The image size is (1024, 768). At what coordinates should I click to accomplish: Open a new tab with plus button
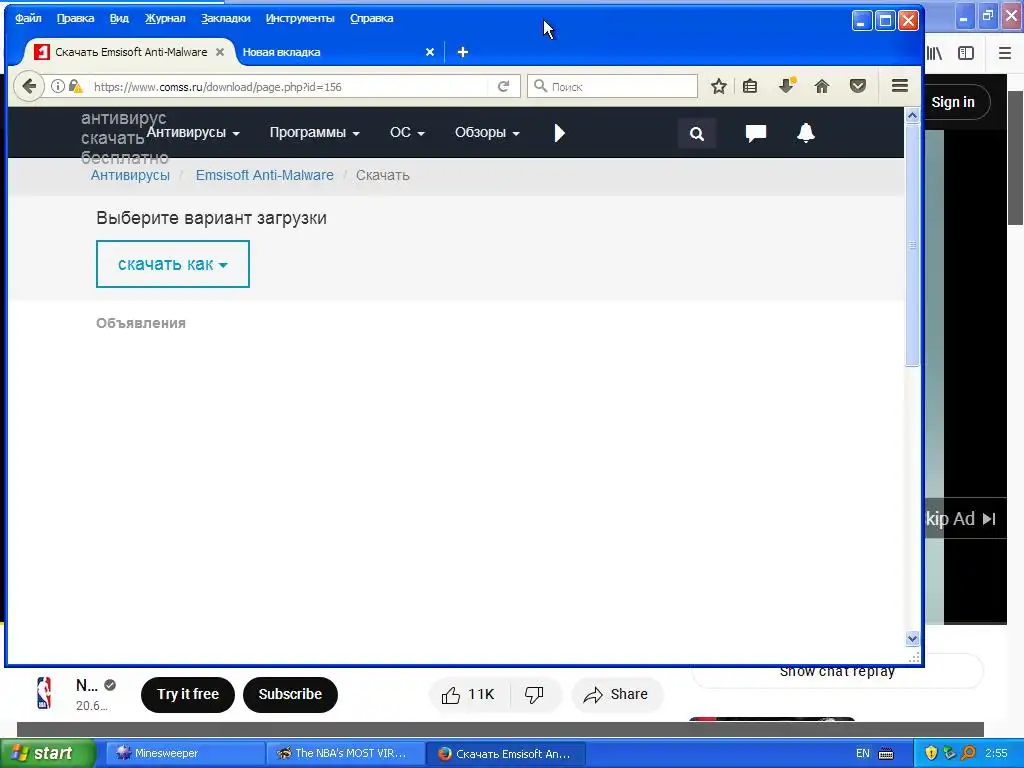(x=462, y=52)
